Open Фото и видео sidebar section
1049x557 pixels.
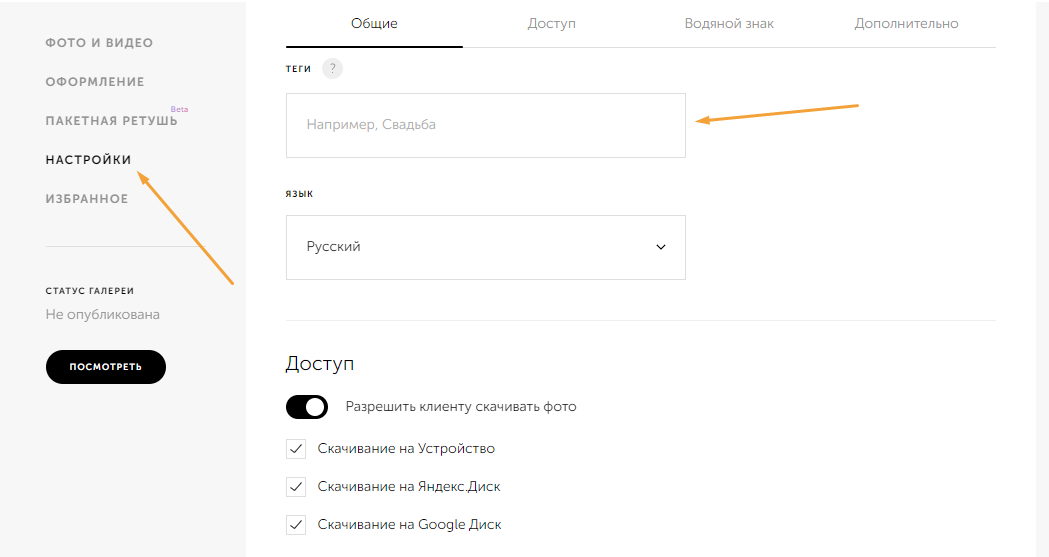click(99, 43)
